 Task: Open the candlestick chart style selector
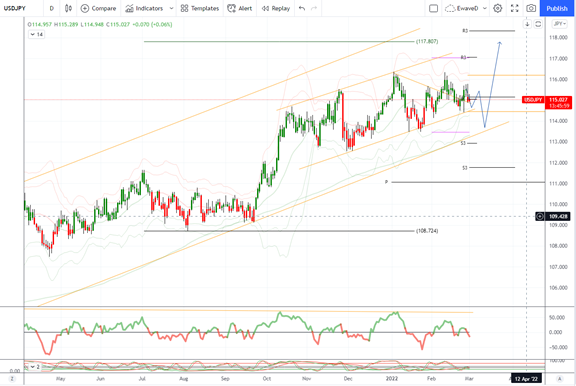[x=68, y=8]
